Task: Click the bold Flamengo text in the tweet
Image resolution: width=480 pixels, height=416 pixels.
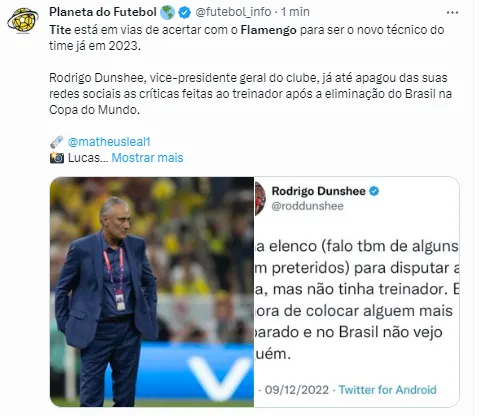Action: pos(268,30)
